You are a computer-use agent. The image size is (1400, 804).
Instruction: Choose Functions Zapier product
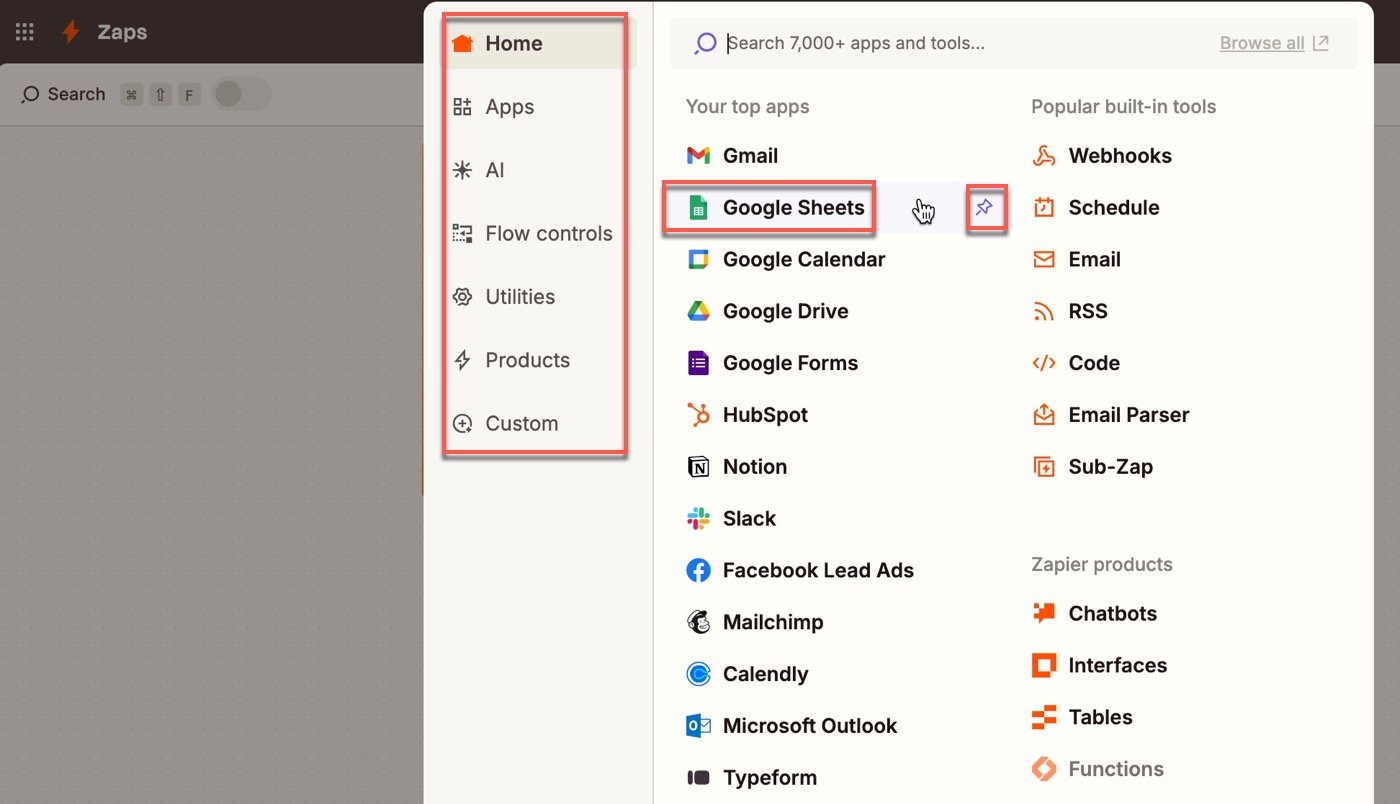1098,769
